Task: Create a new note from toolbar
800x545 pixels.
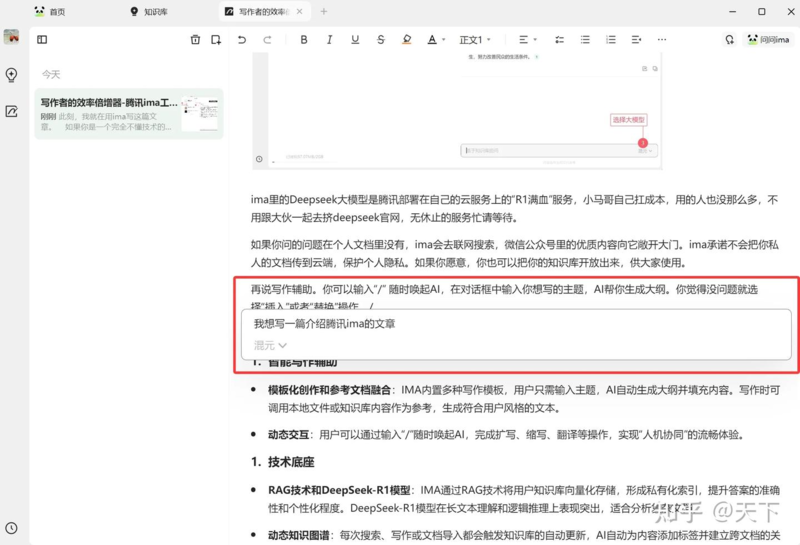Action: tap(216, 40)
